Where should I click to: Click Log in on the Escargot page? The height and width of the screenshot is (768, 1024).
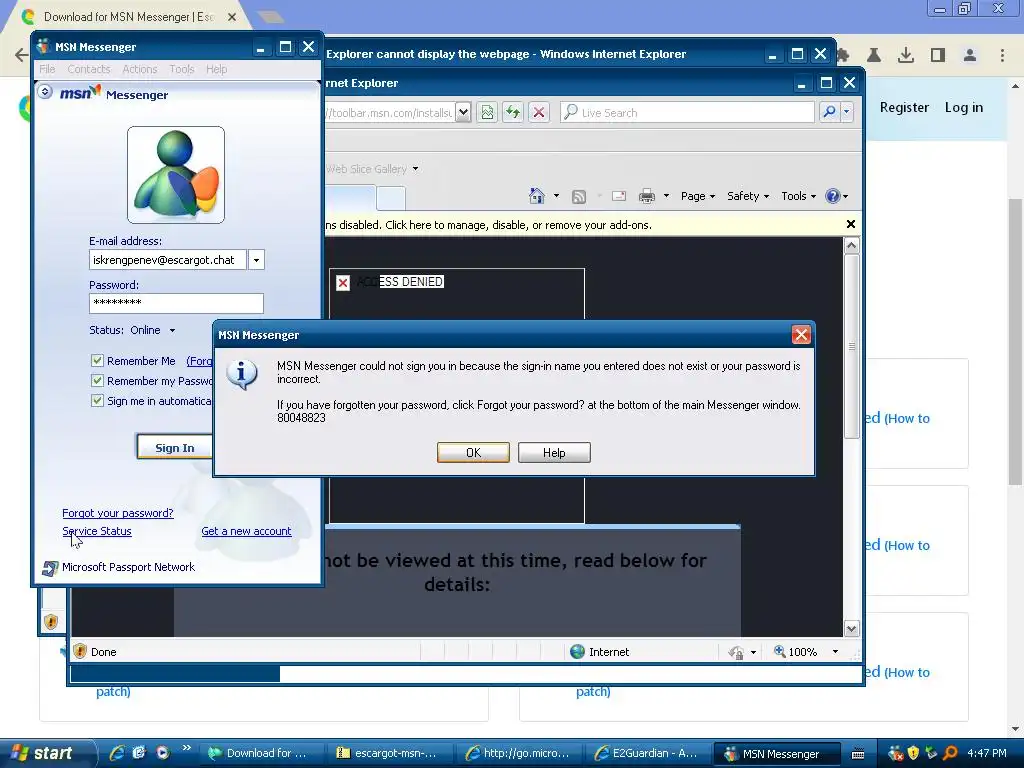tap(963, 107)
